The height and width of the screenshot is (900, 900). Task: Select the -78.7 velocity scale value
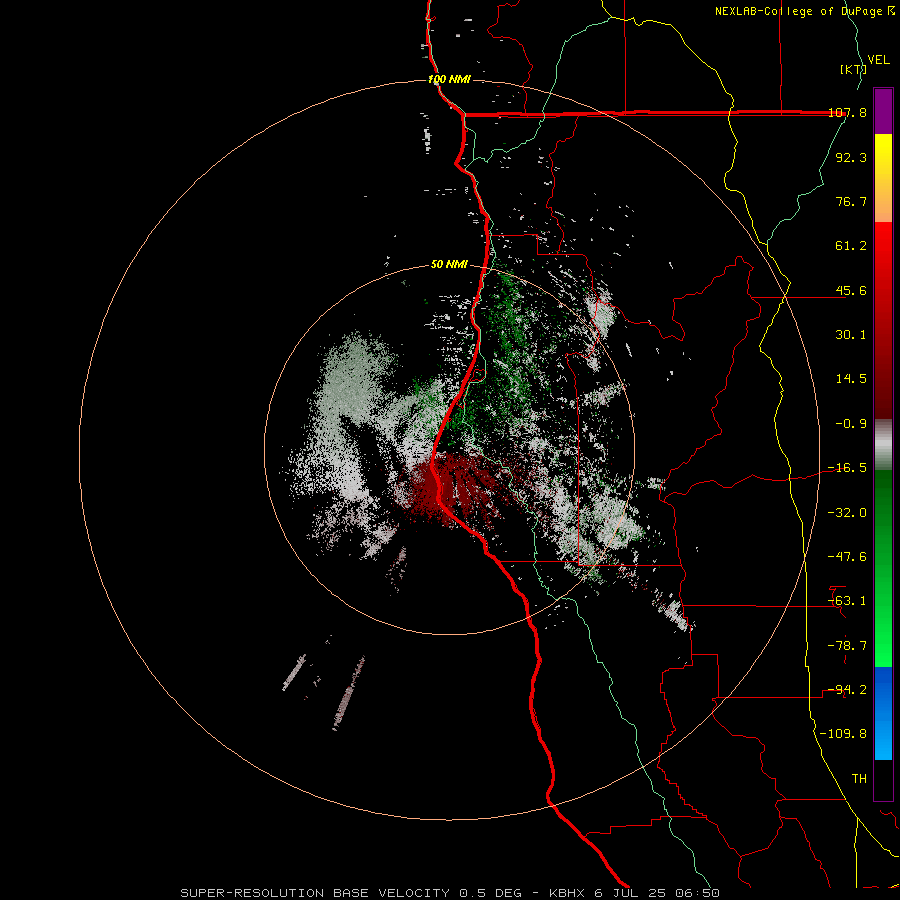847,646
